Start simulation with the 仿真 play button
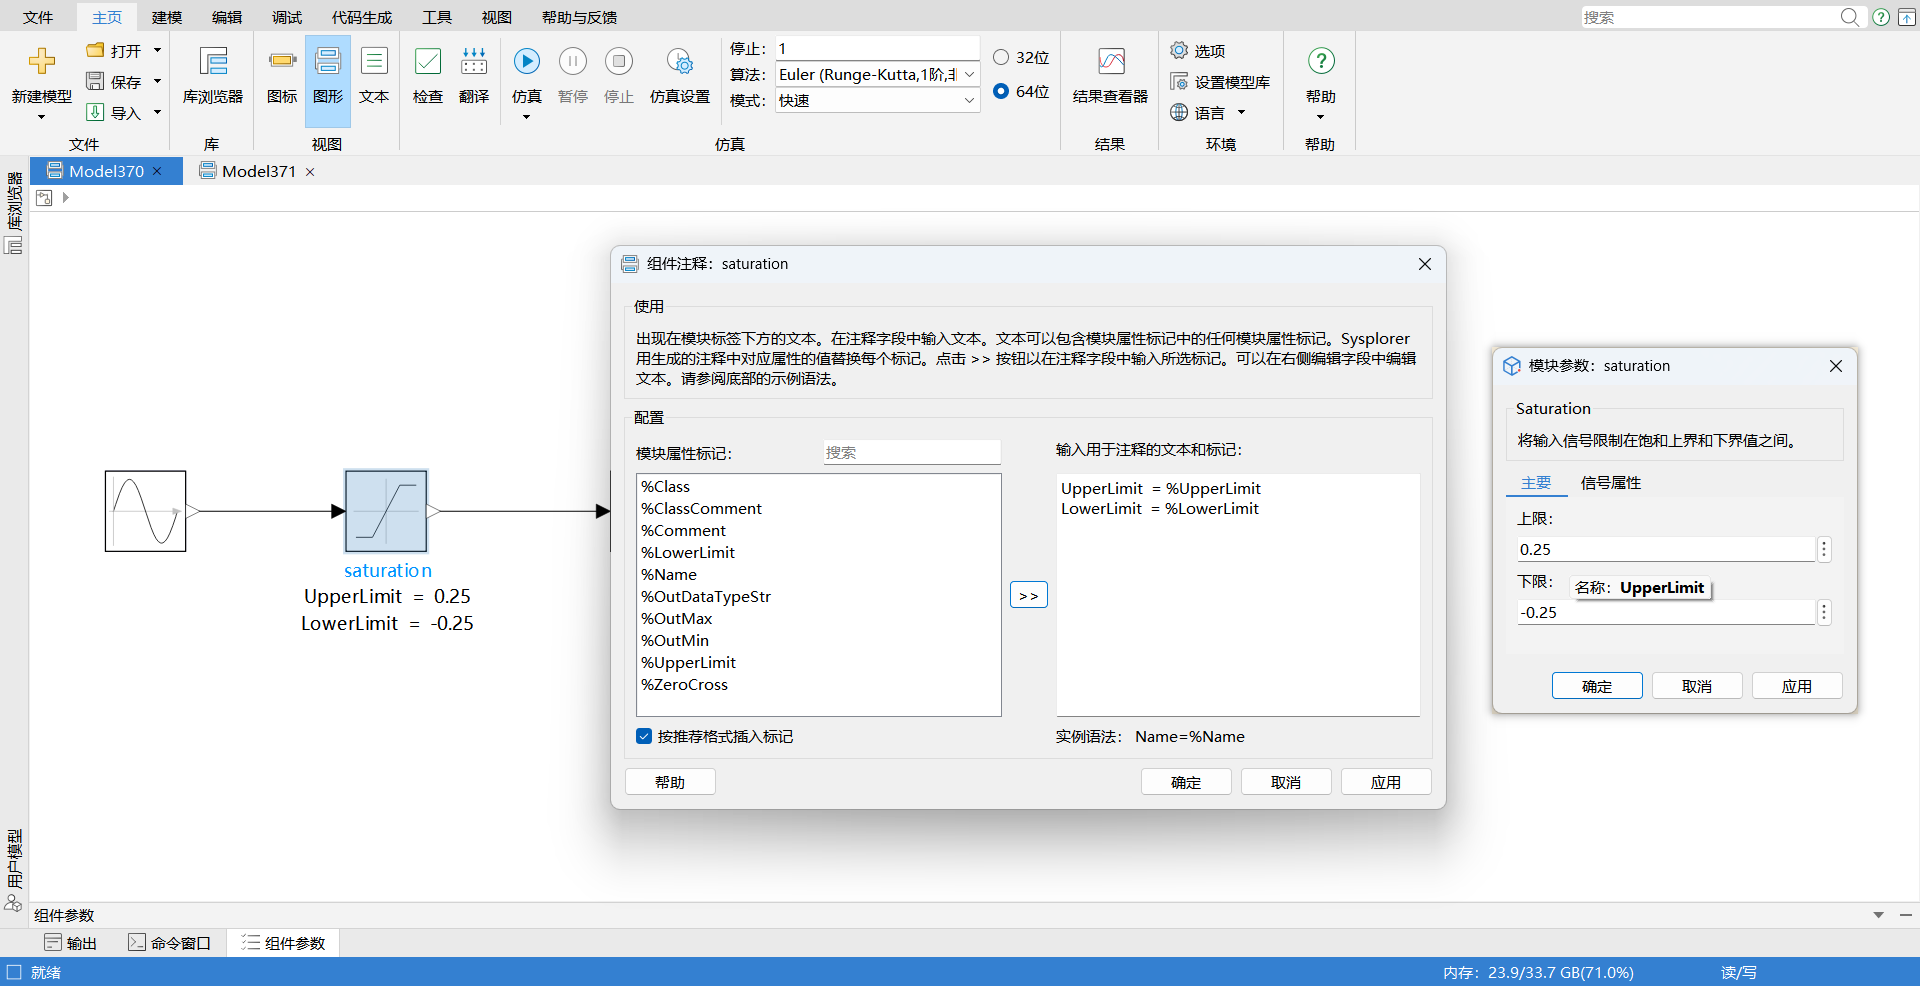Viewport: 1920px width, 986px height. 526,62
